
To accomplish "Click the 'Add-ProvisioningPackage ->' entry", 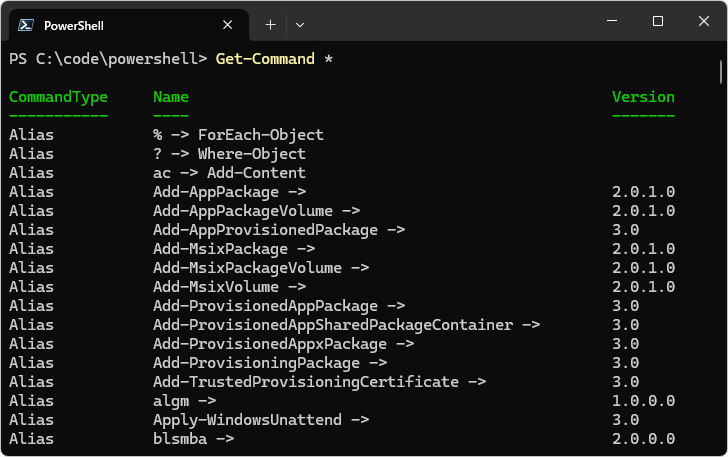I will [270, 363].
